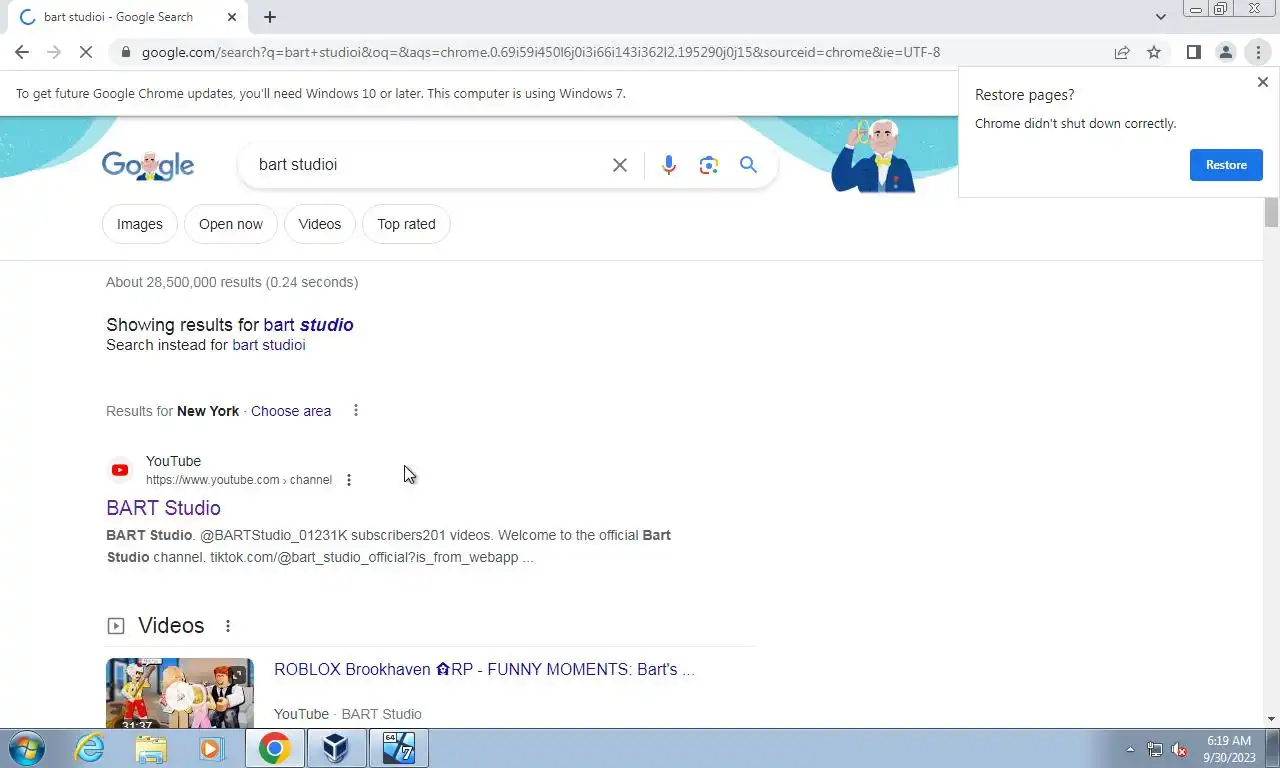Open a new Chrome tab

pos(270,17)
